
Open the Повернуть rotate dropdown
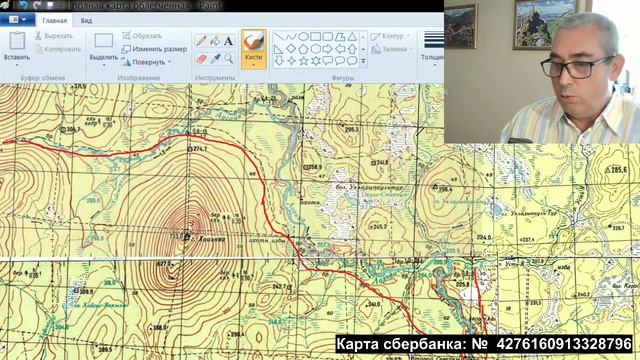148,62
